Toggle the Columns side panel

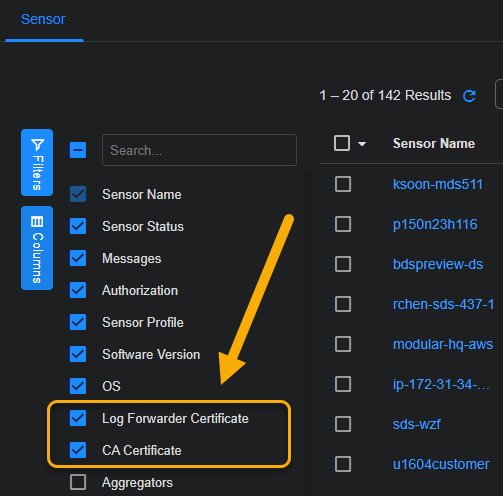[x=37, y=248]
